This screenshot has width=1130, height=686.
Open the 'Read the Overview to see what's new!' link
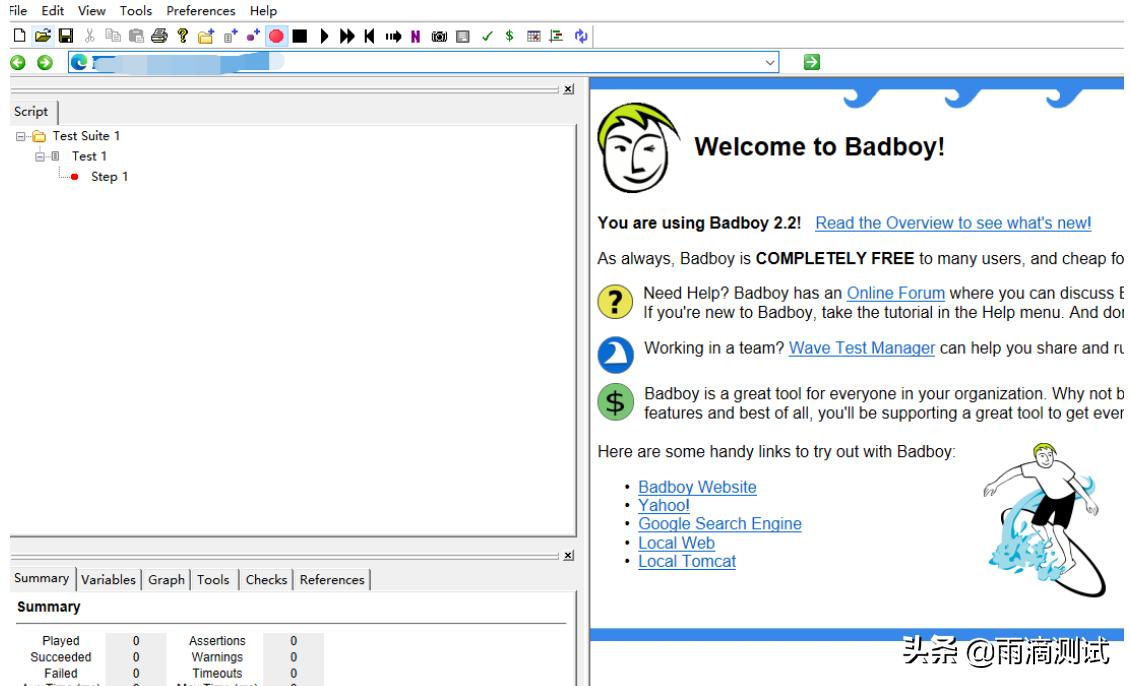[953, 223]
